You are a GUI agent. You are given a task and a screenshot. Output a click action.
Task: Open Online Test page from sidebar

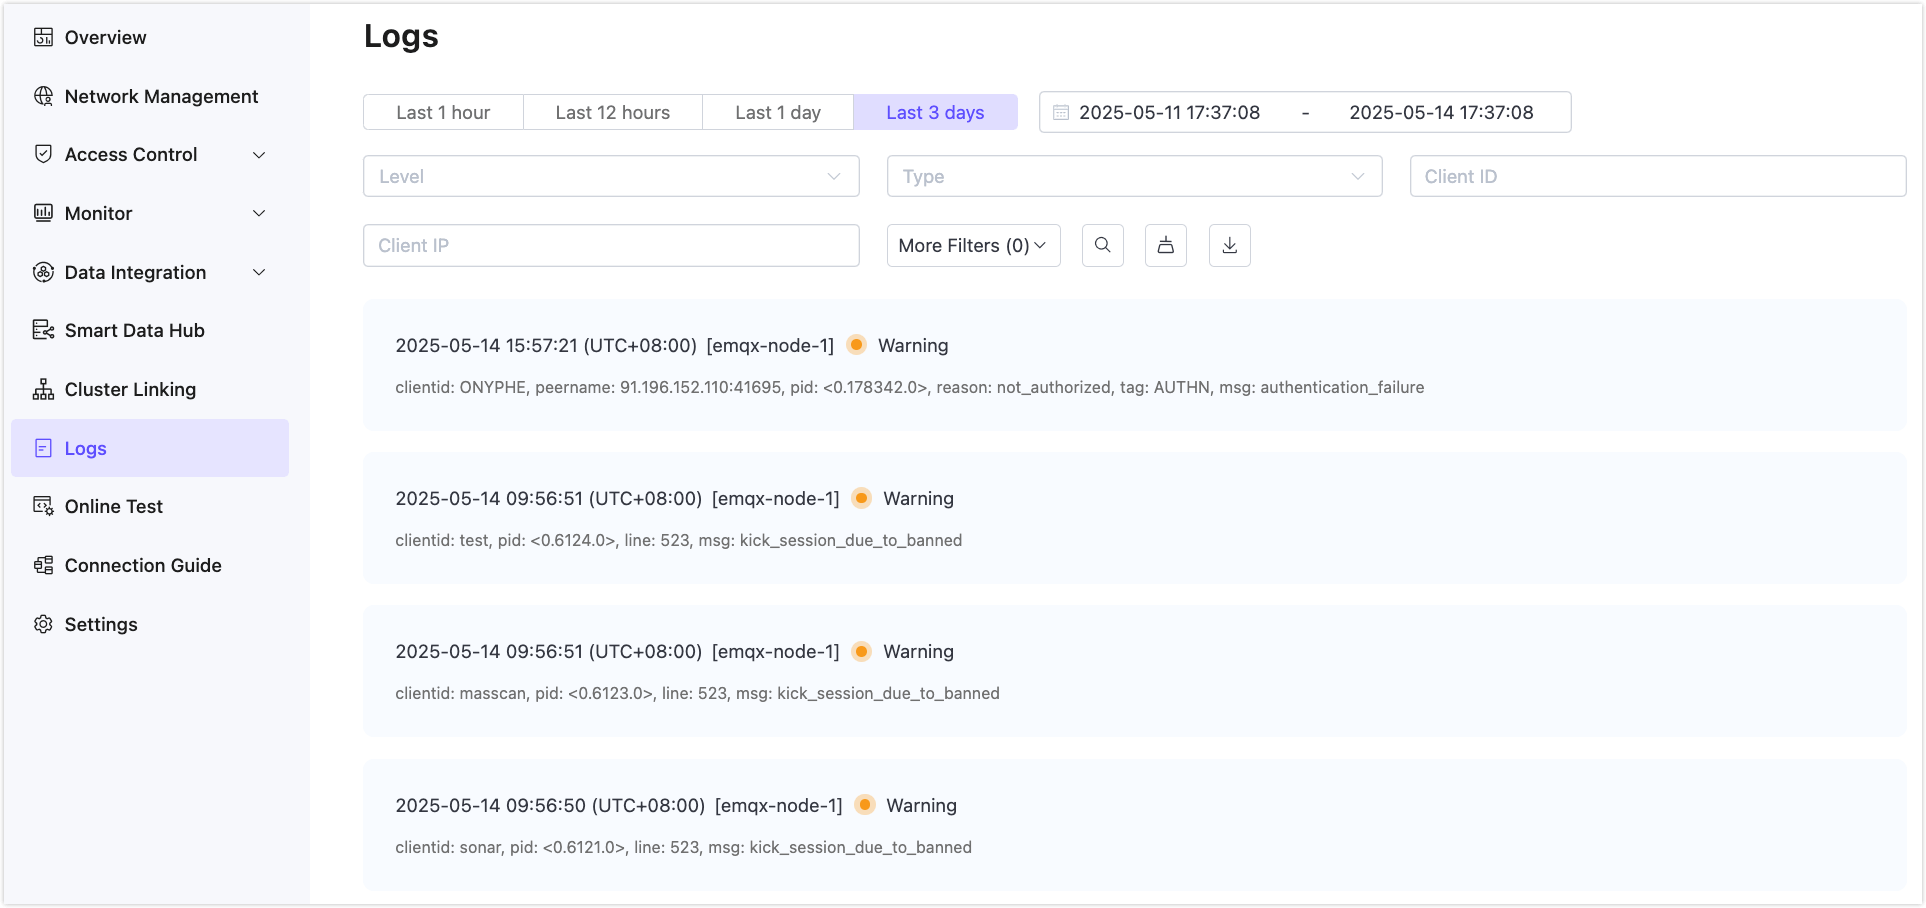113,506
